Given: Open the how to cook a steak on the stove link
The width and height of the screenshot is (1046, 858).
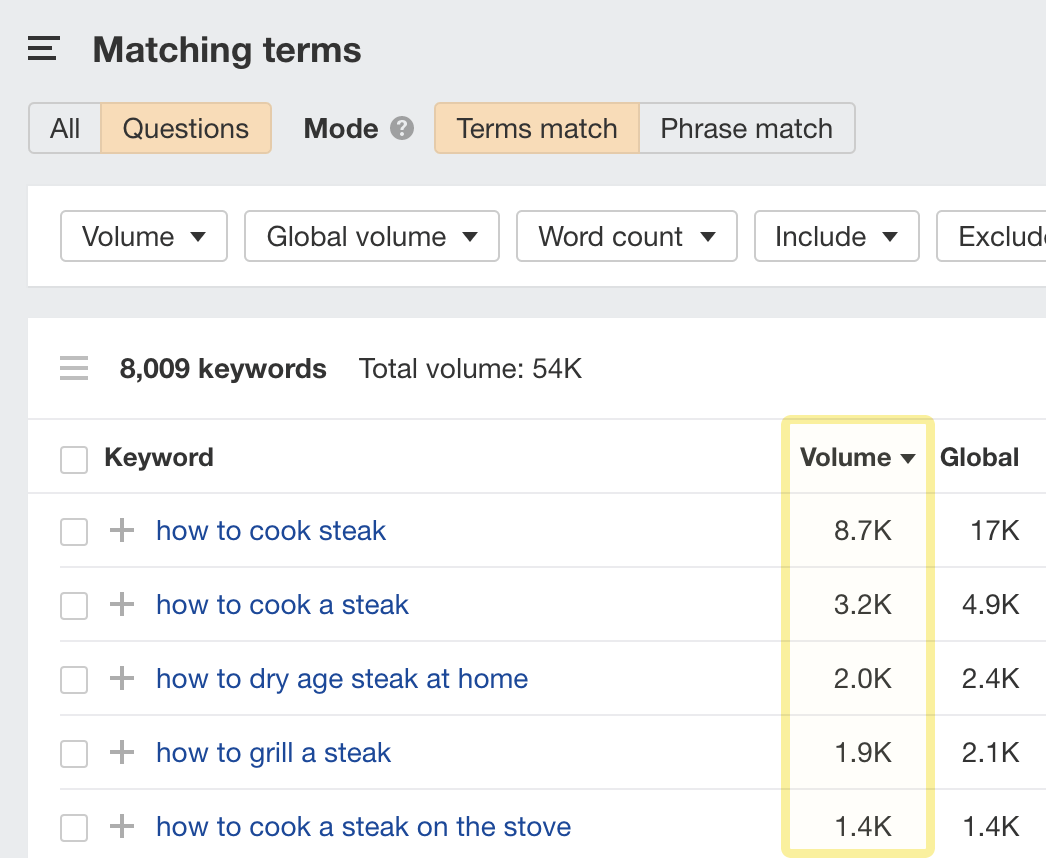Looking at the screenshot, I should coord(363,827).
